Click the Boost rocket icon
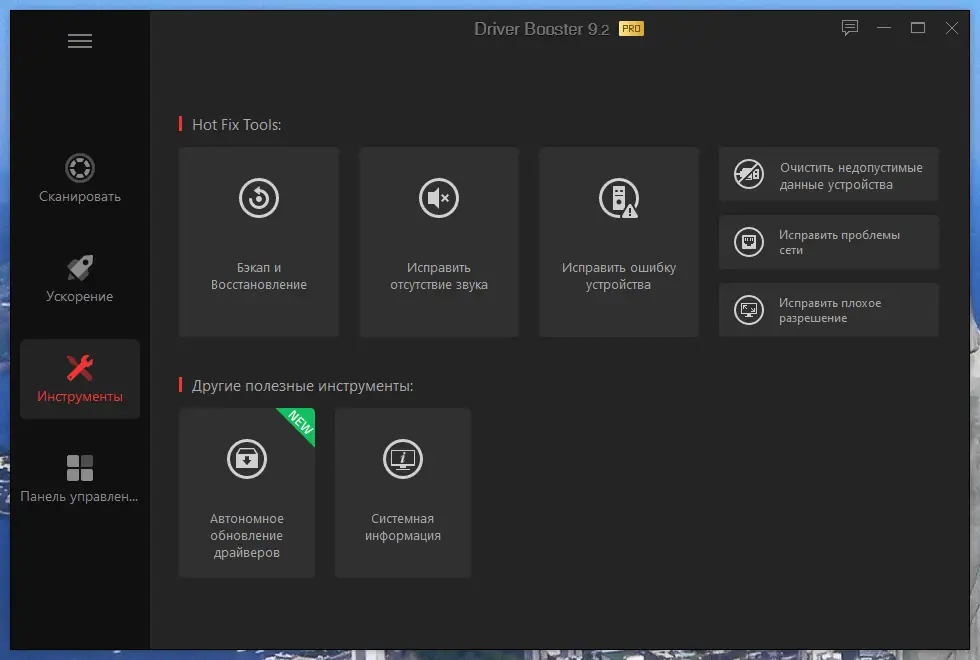Screen dimensions: 980x660 [x=80, y=268]
